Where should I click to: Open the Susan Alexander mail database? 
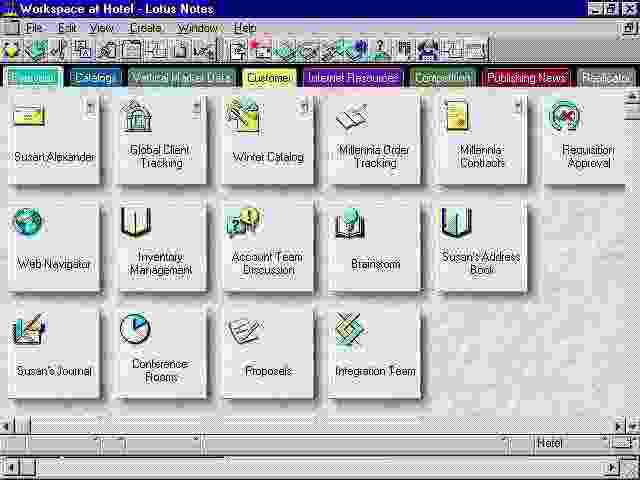click(x=54, y=140)
